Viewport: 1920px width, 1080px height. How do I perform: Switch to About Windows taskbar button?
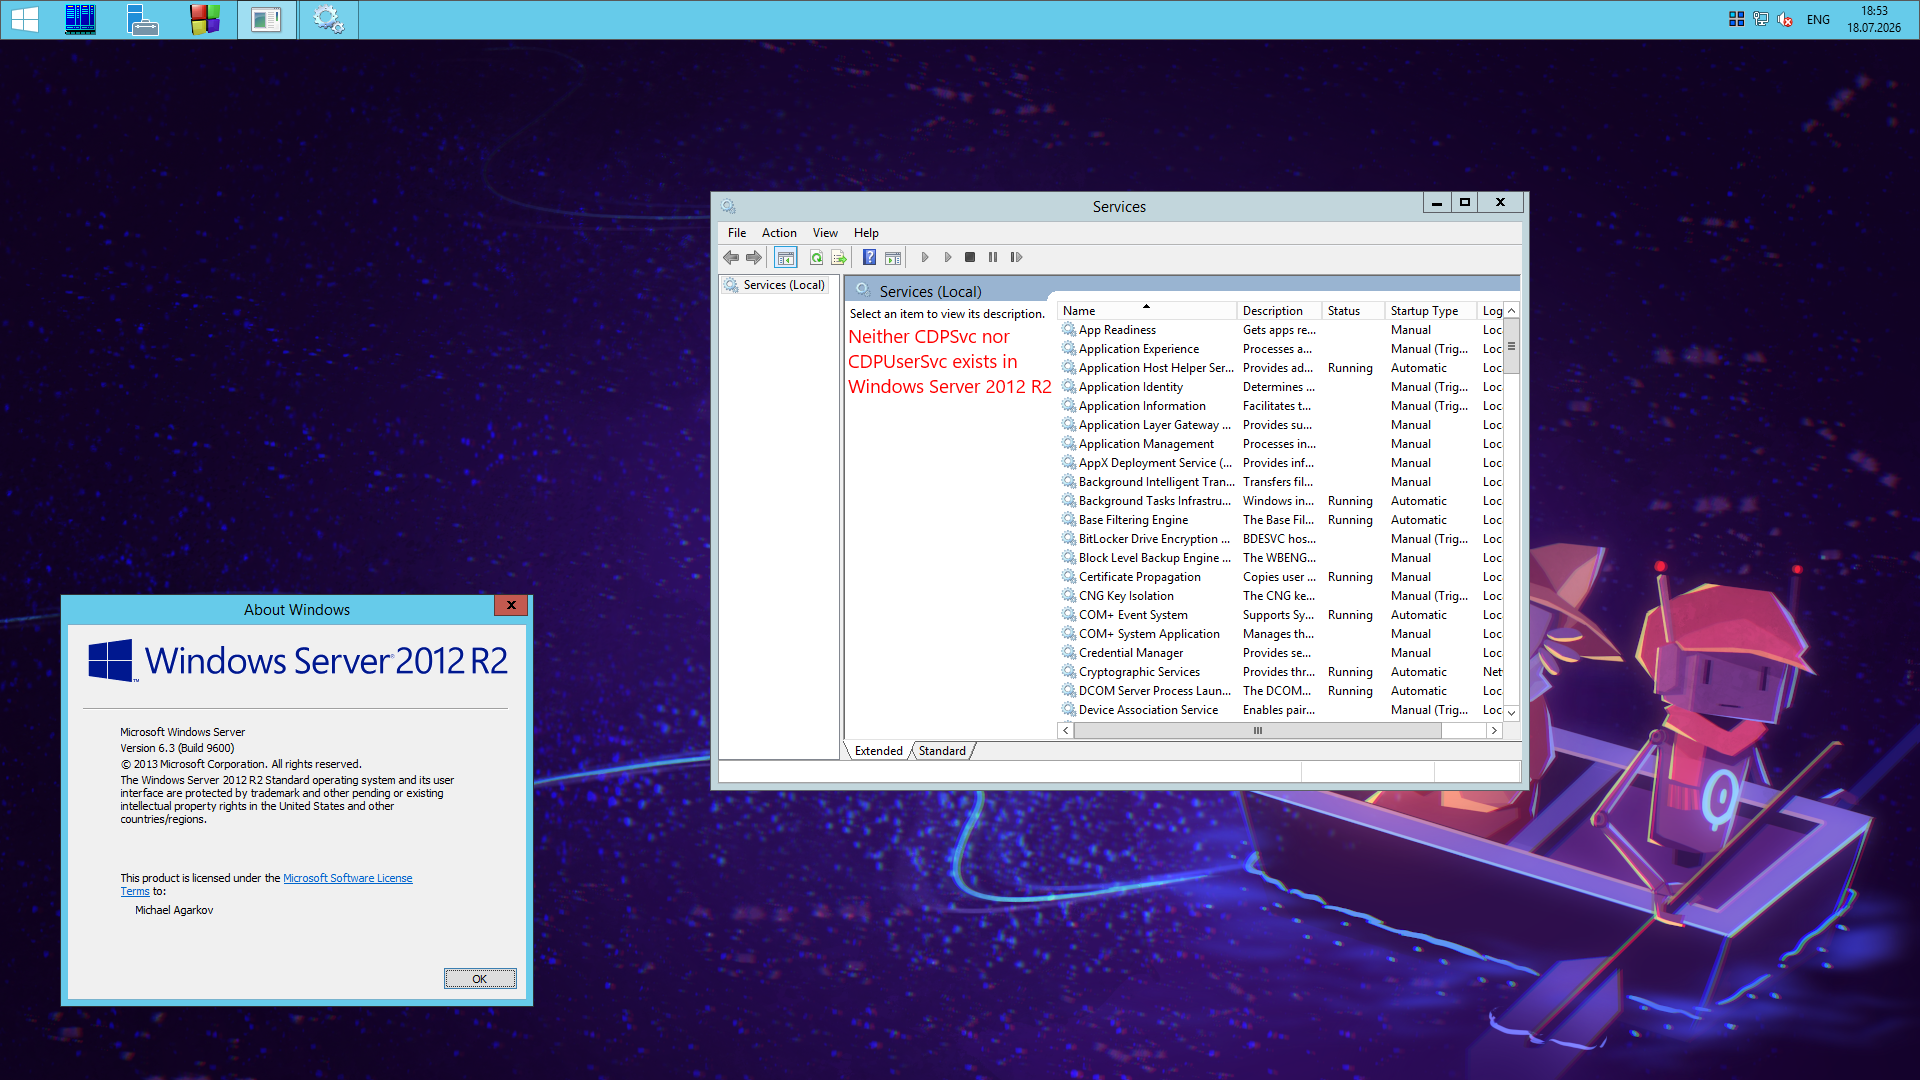267,19
